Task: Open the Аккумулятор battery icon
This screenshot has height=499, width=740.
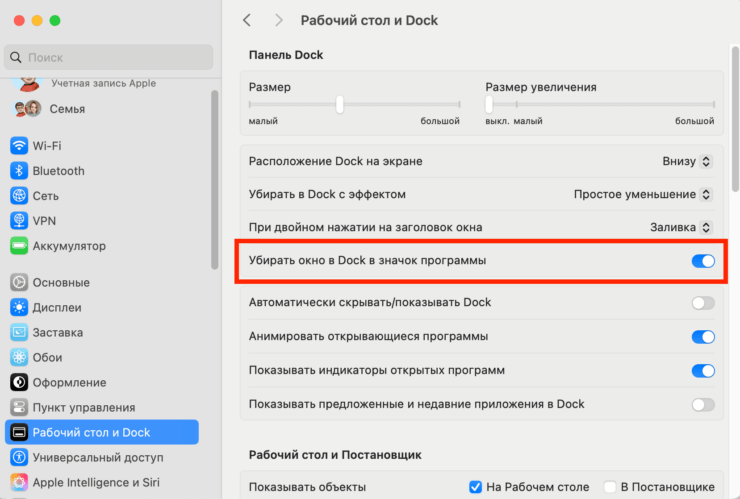Action: 19,245
